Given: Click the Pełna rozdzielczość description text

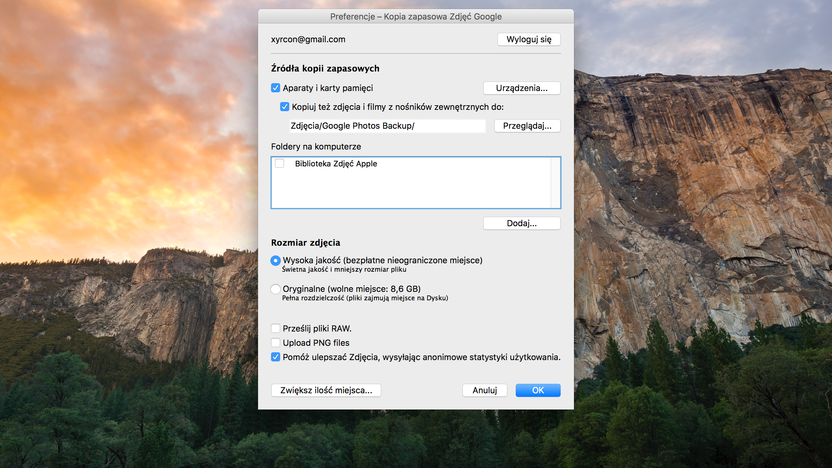Looking at the screenshot, I should 365,298.
